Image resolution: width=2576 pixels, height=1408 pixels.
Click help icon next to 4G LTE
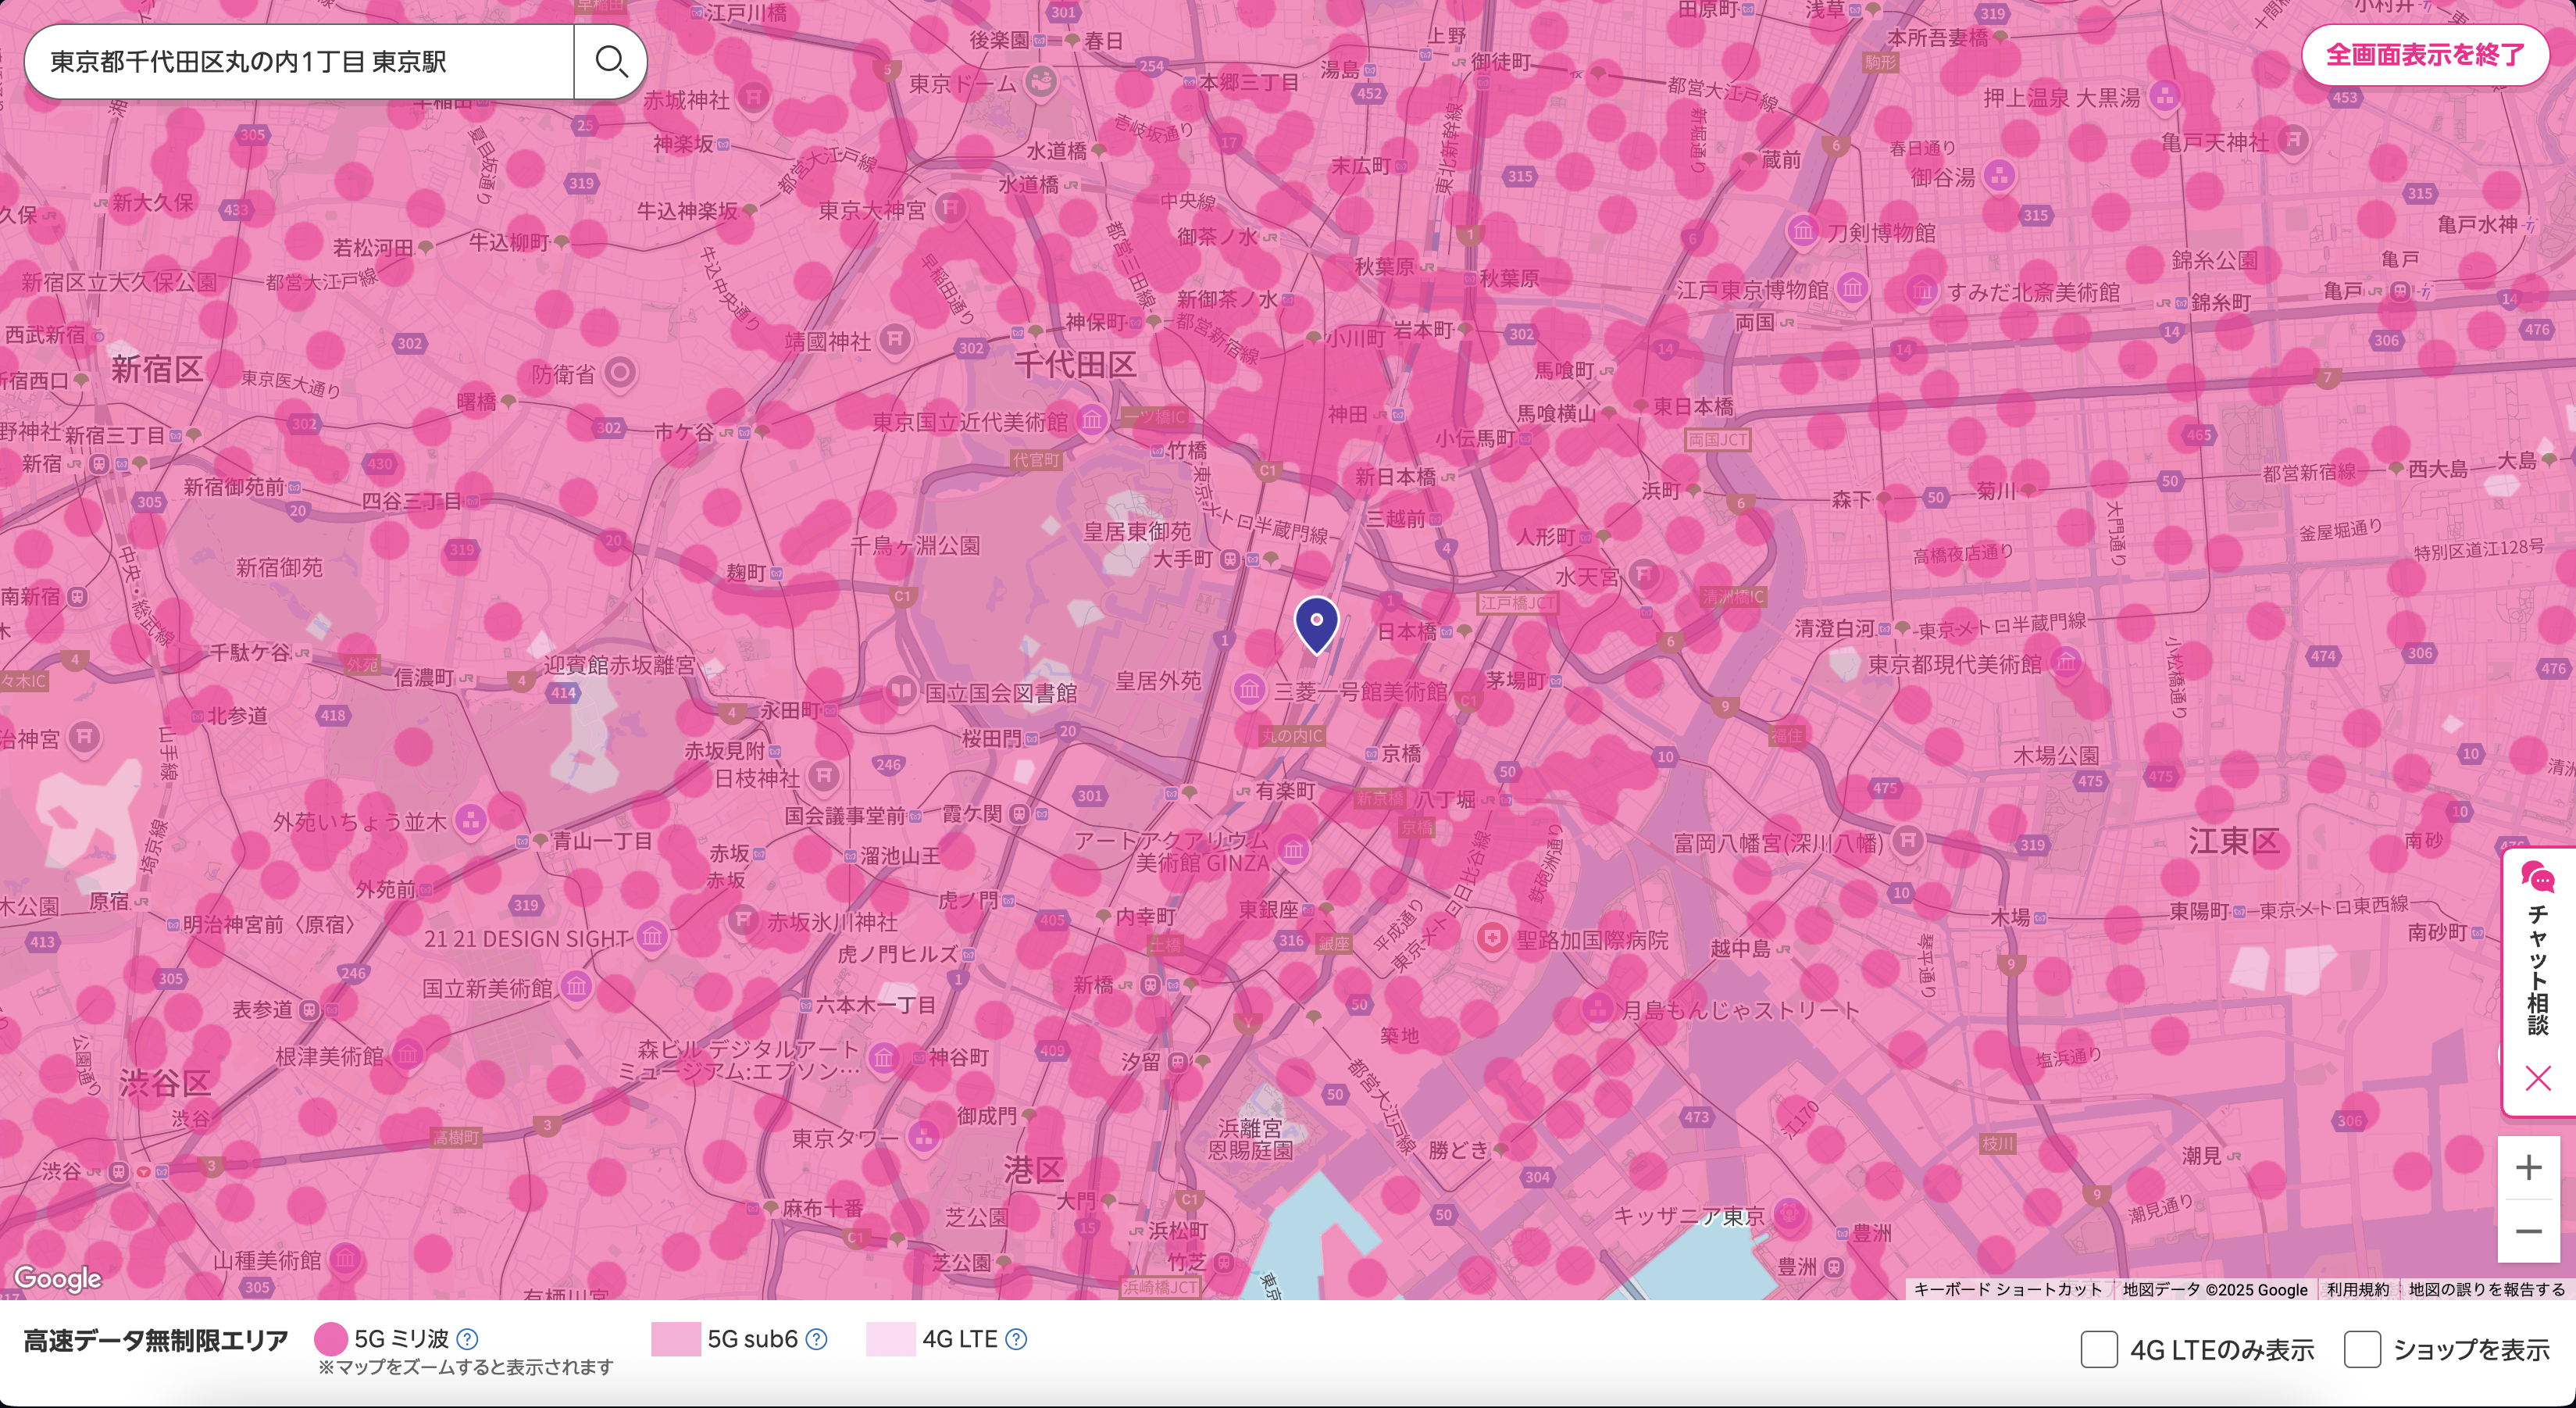(x=1016, y=1339)
